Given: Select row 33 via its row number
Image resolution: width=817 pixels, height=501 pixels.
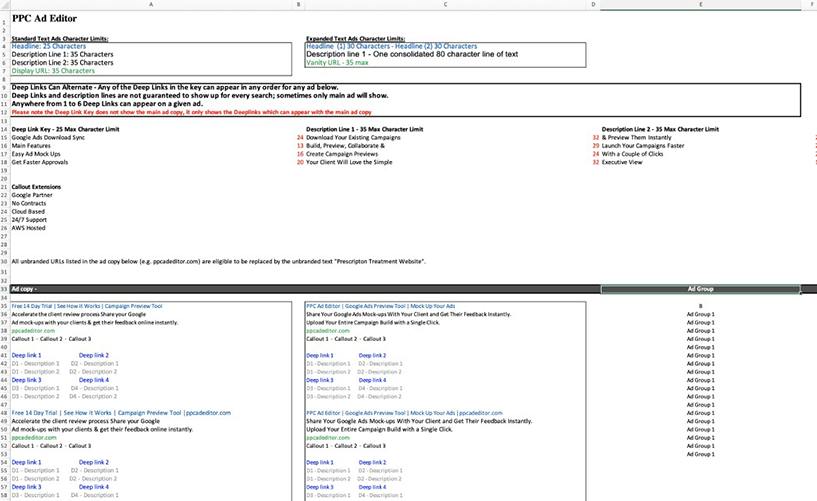Looking at the screenshot, I should pos(4,288).
